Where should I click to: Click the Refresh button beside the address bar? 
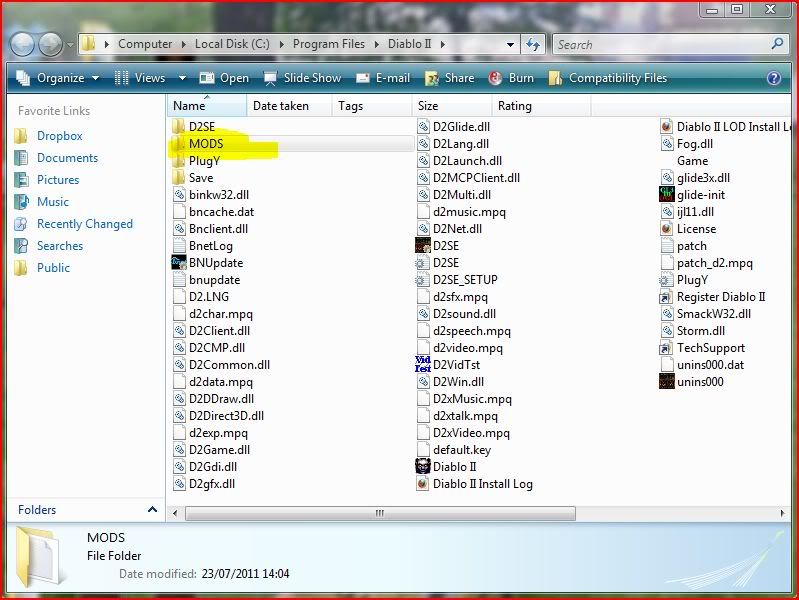(x=533, y=44)
